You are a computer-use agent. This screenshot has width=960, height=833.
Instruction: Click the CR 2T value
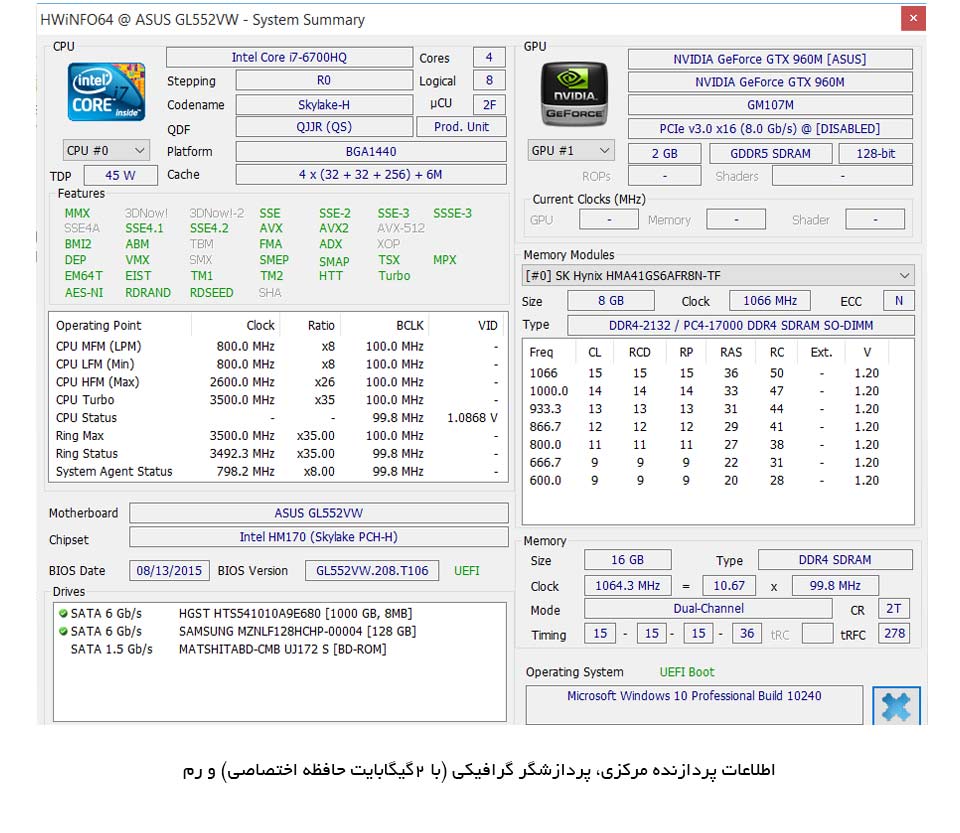click(894, 608)
